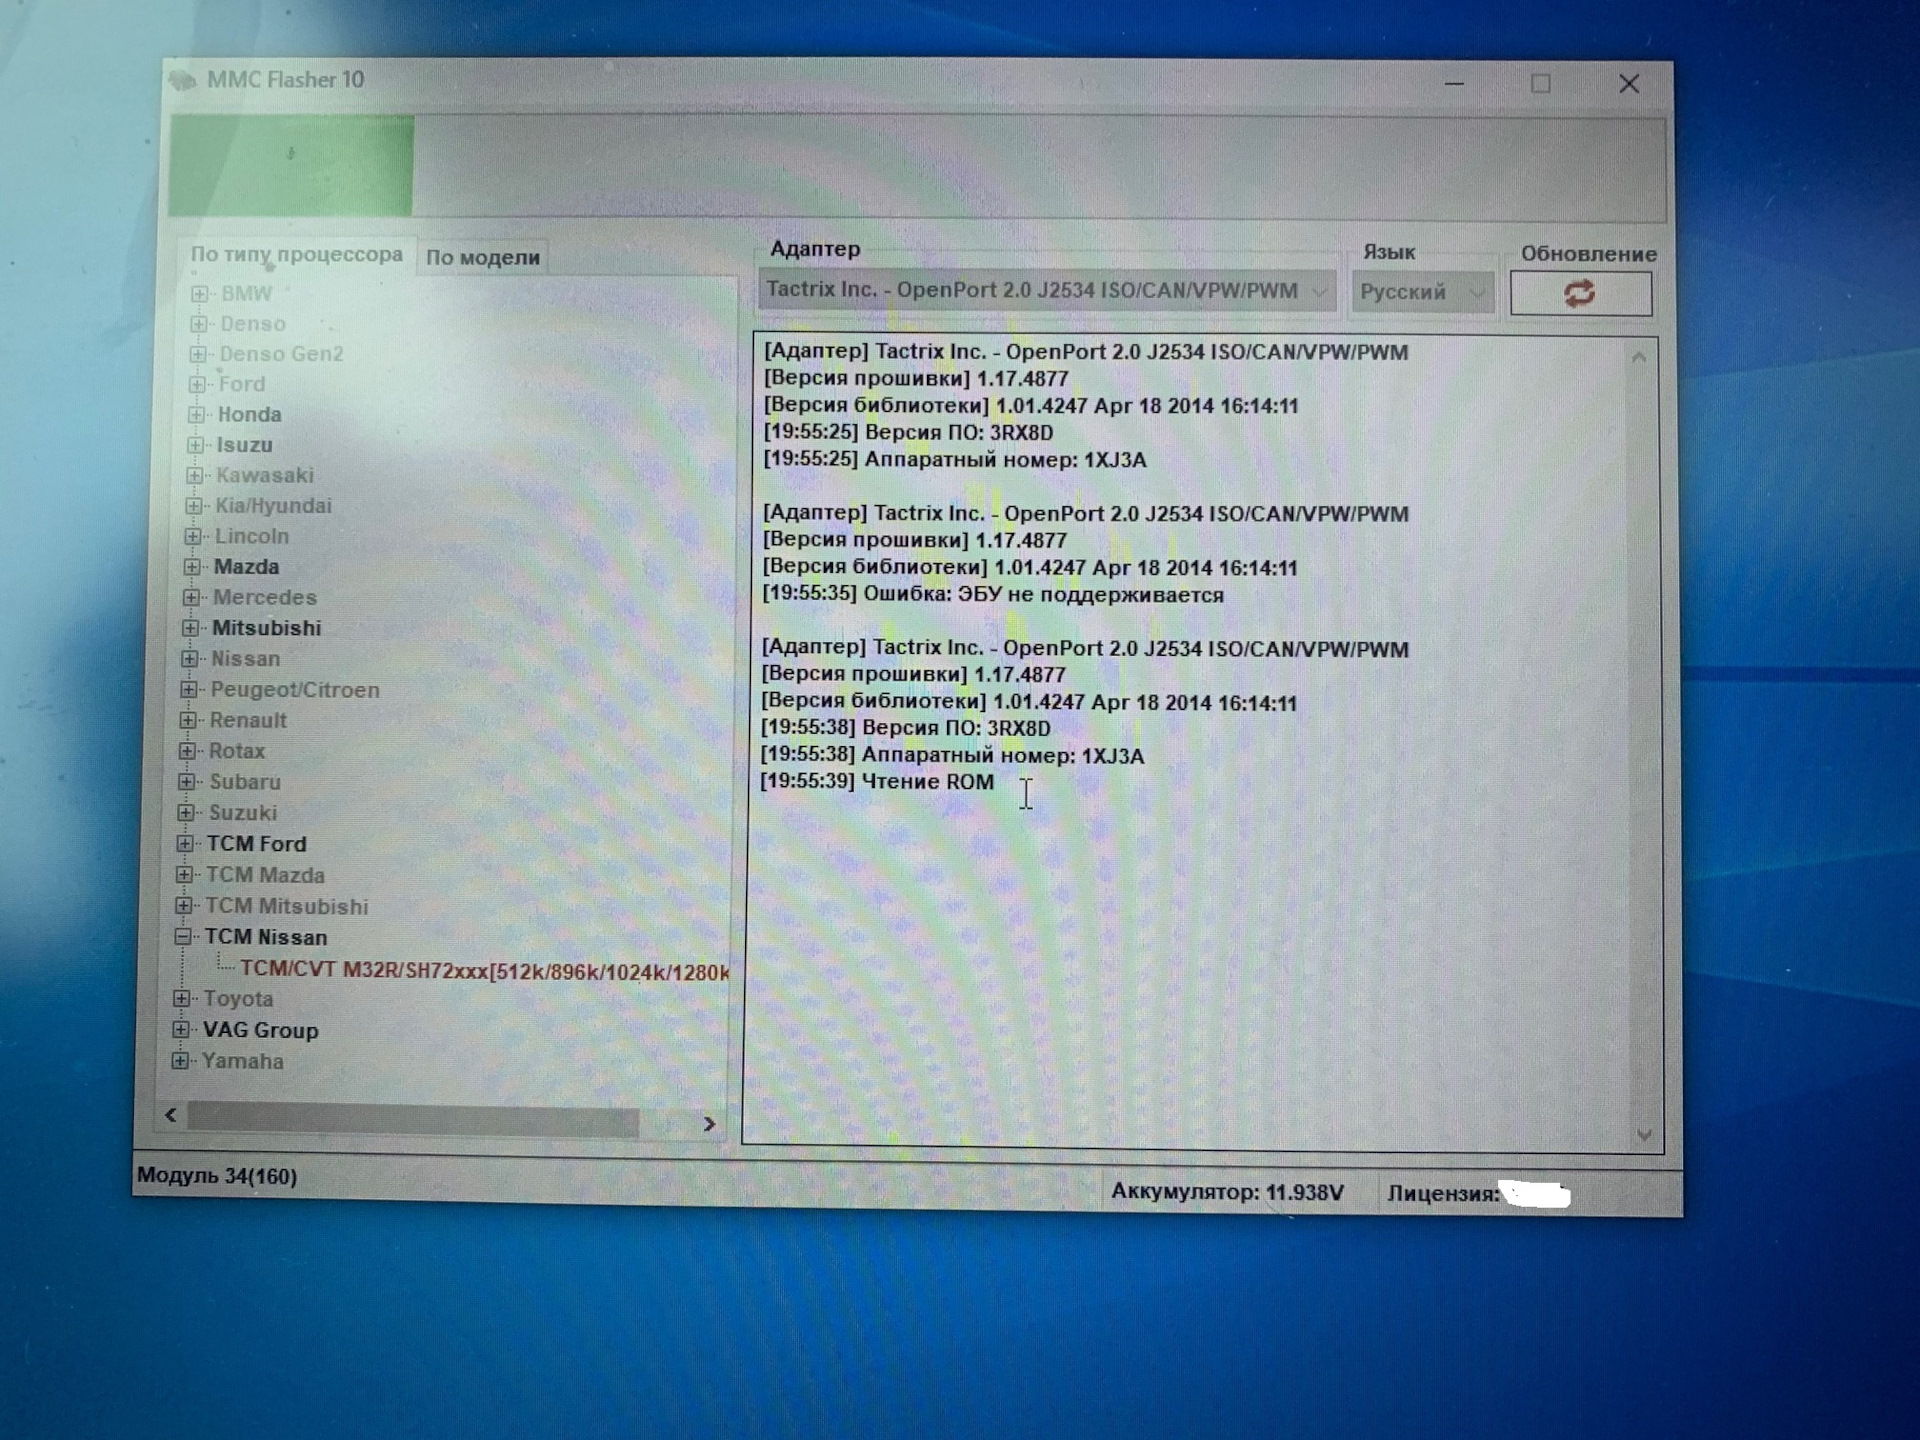The height and width of the screenshot is (1440, 1920).
Task: Click the log scrollbar down arrow
Action: pos(1644,1135)
